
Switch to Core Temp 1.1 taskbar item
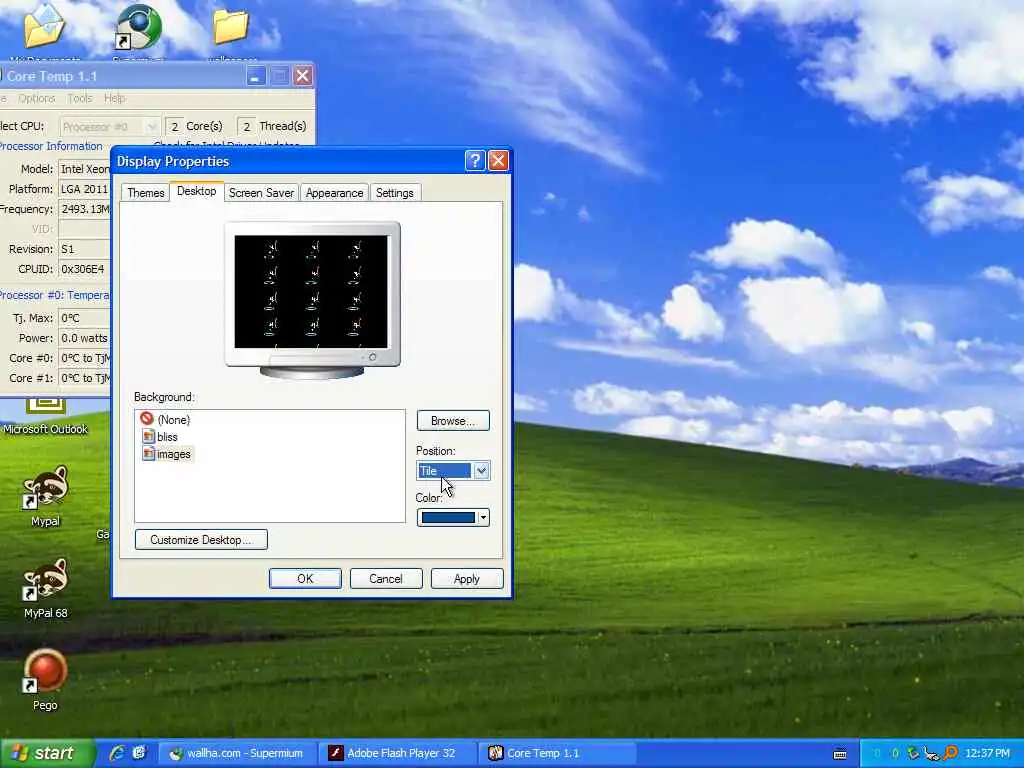pos(558,753)
